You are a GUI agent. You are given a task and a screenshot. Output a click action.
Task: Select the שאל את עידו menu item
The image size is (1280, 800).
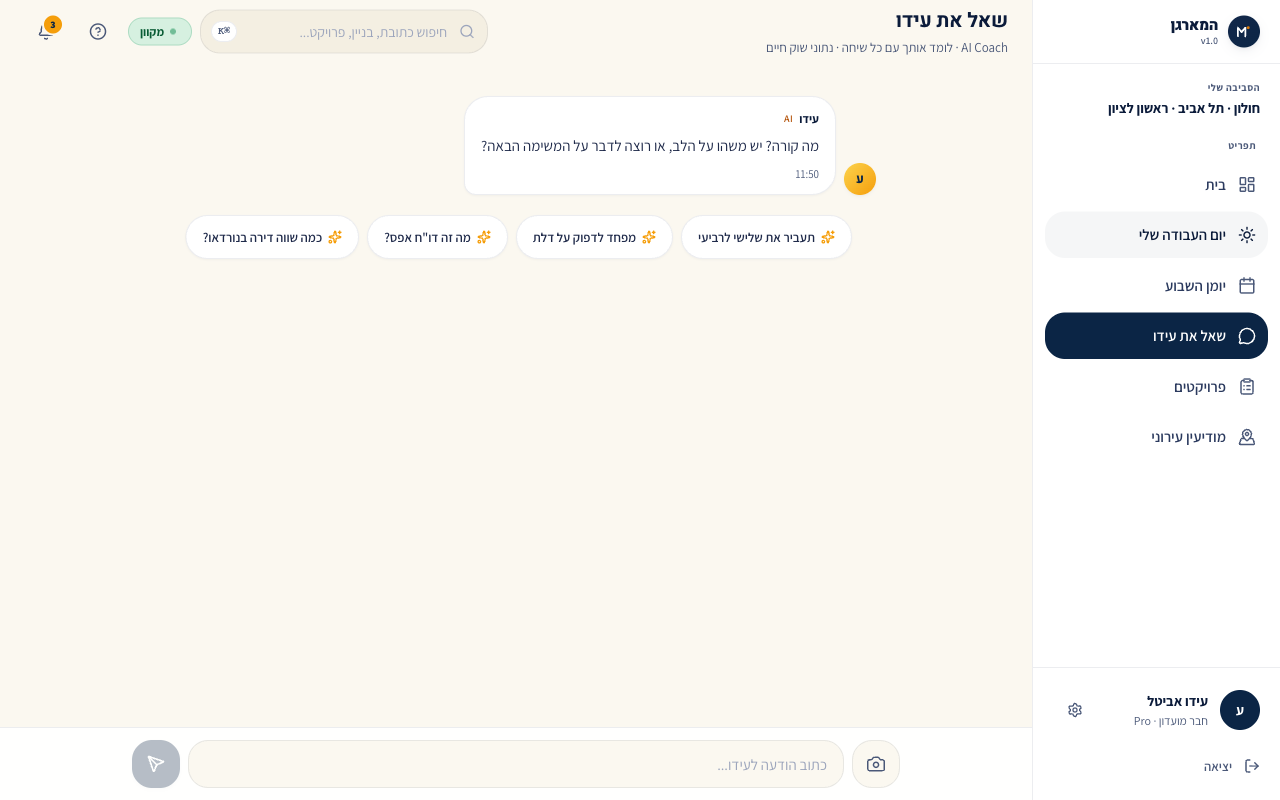click(x=1156, y=336)
